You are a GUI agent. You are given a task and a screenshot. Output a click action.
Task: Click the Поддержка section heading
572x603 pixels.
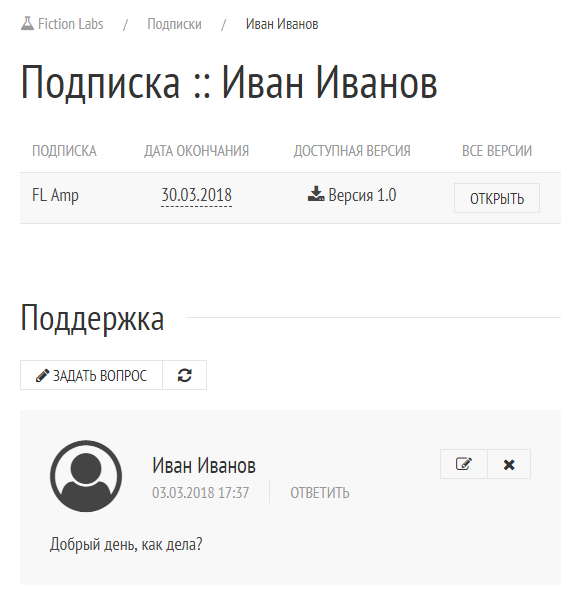92,318
